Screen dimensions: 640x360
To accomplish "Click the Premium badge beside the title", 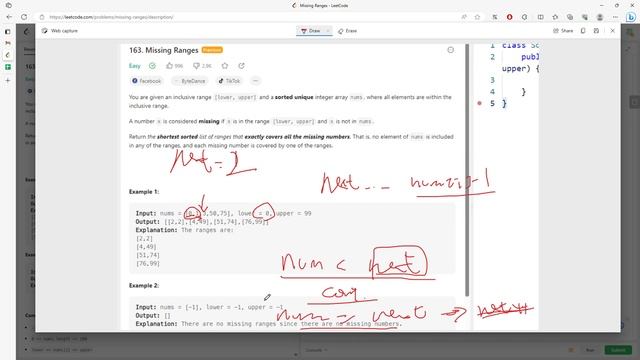I will pos(212,50).
